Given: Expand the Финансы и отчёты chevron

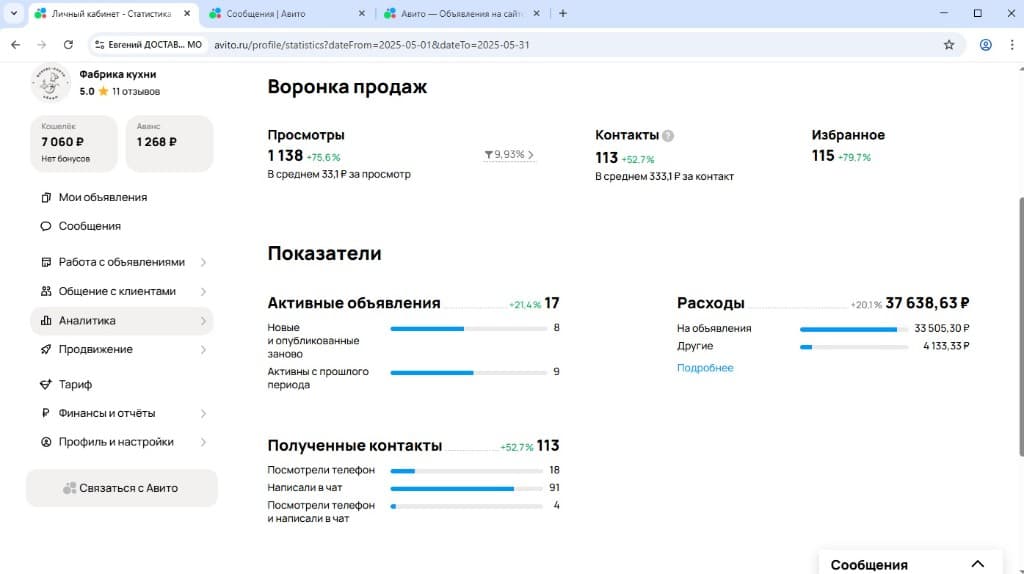Looking at the screenshot, I should (203, 413).
